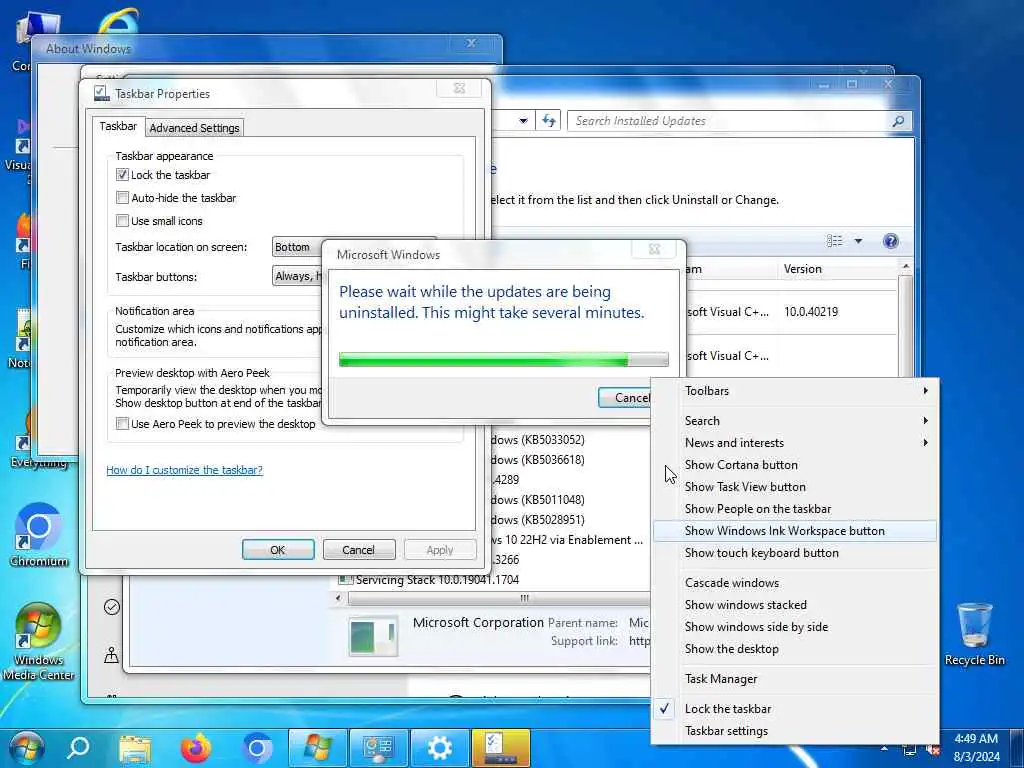Click OK in Taskbar Properties

click(x=278, y=550)
